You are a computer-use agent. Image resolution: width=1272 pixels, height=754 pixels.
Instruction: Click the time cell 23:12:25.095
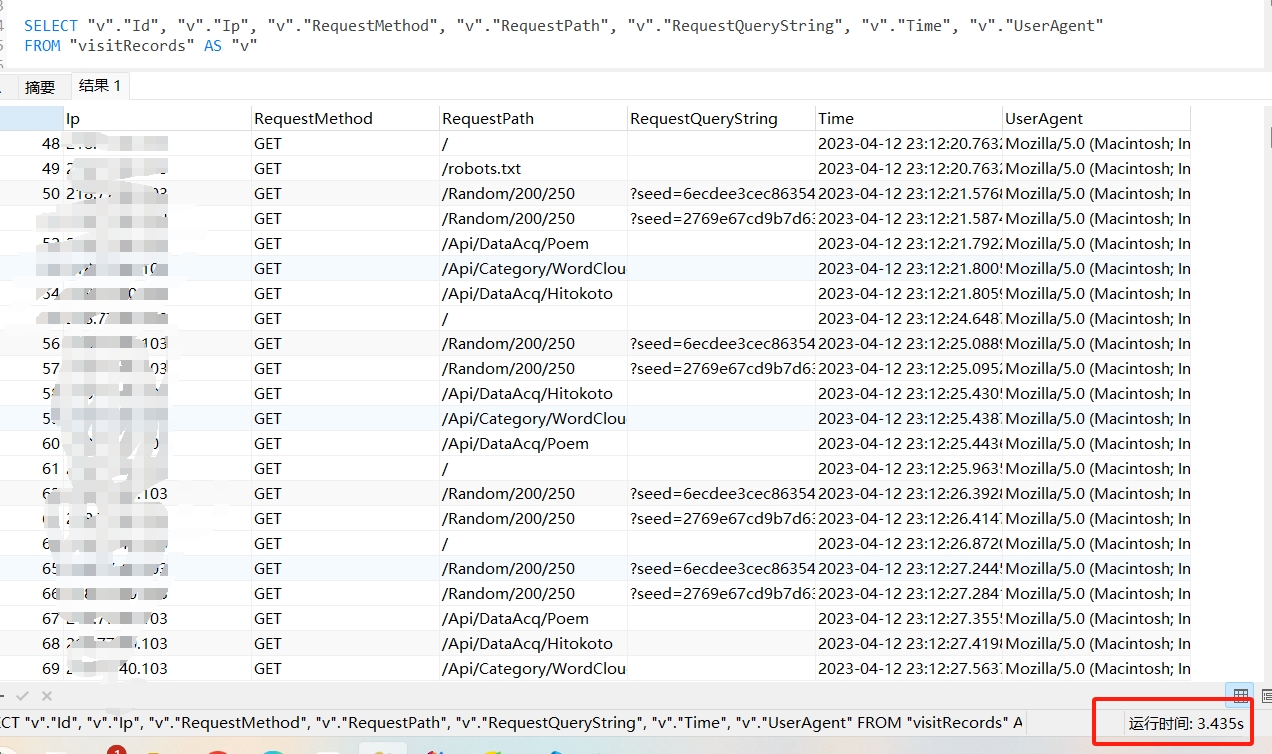click(x=909, y=368)
